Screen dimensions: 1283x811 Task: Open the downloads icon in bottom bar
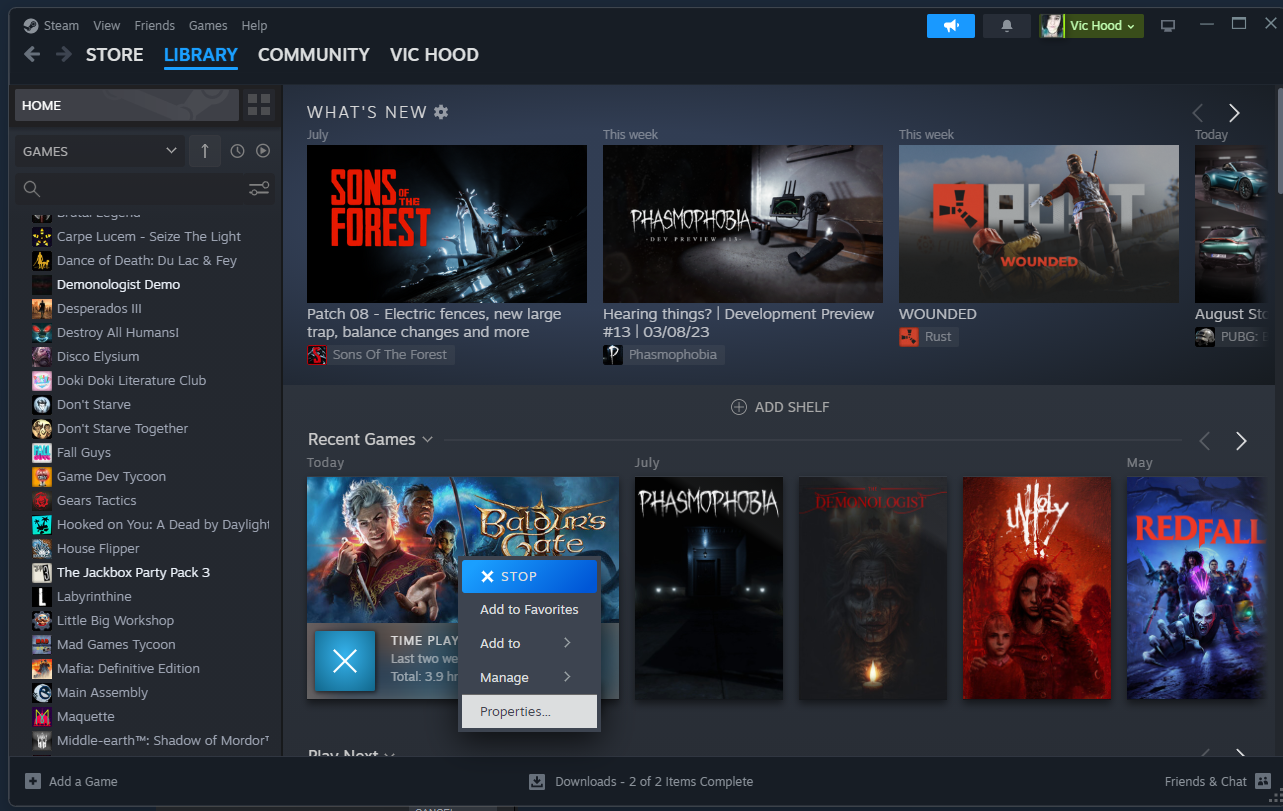click(x=537, y=781)
